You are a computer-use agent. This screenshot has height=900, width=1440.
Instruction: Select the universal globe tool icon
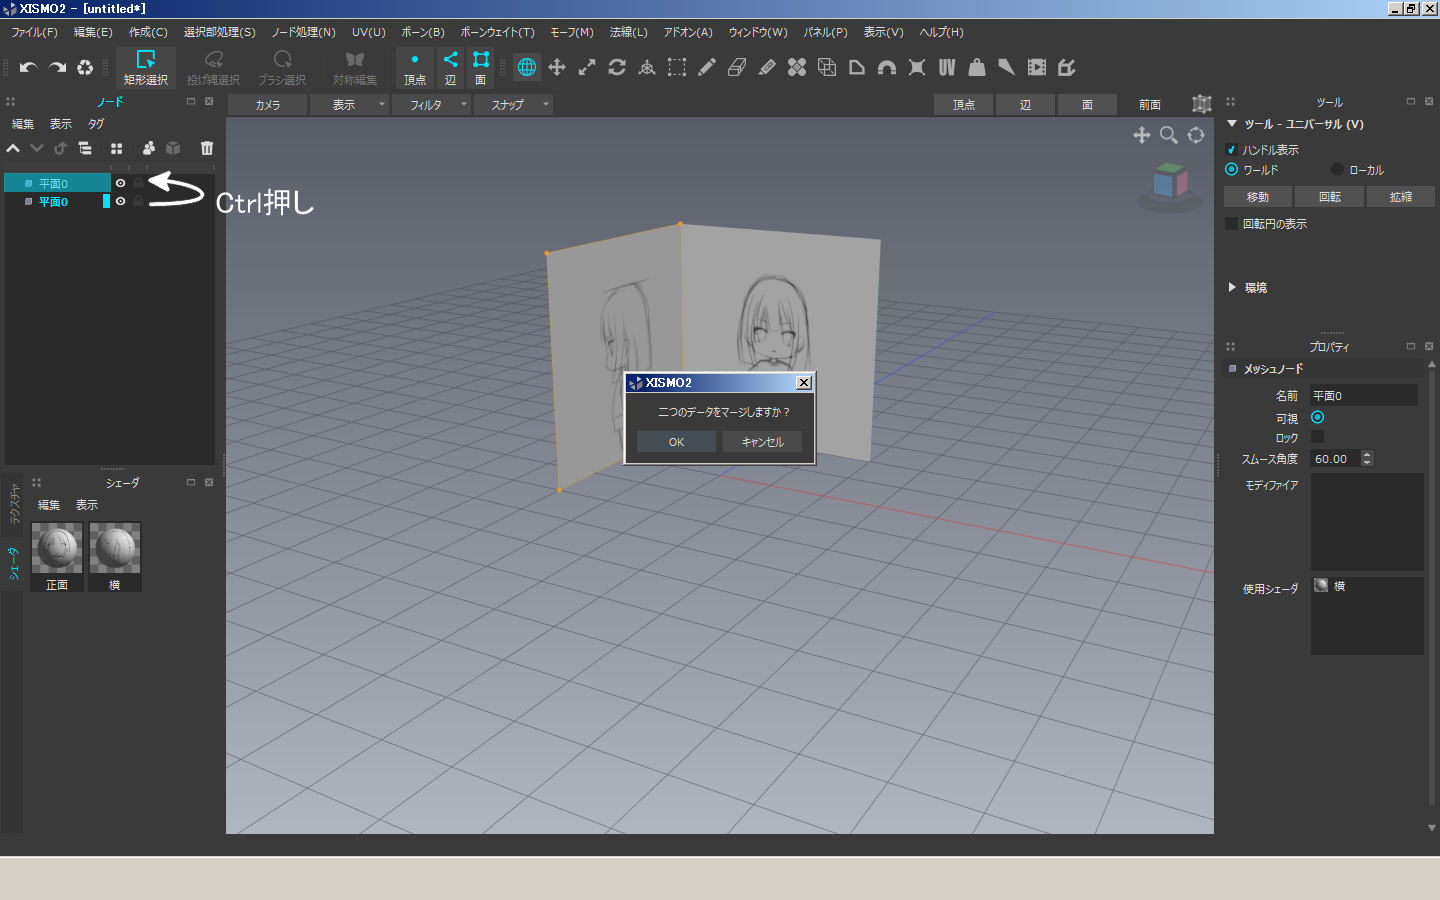pyautogui.click(x=527, y=67)
